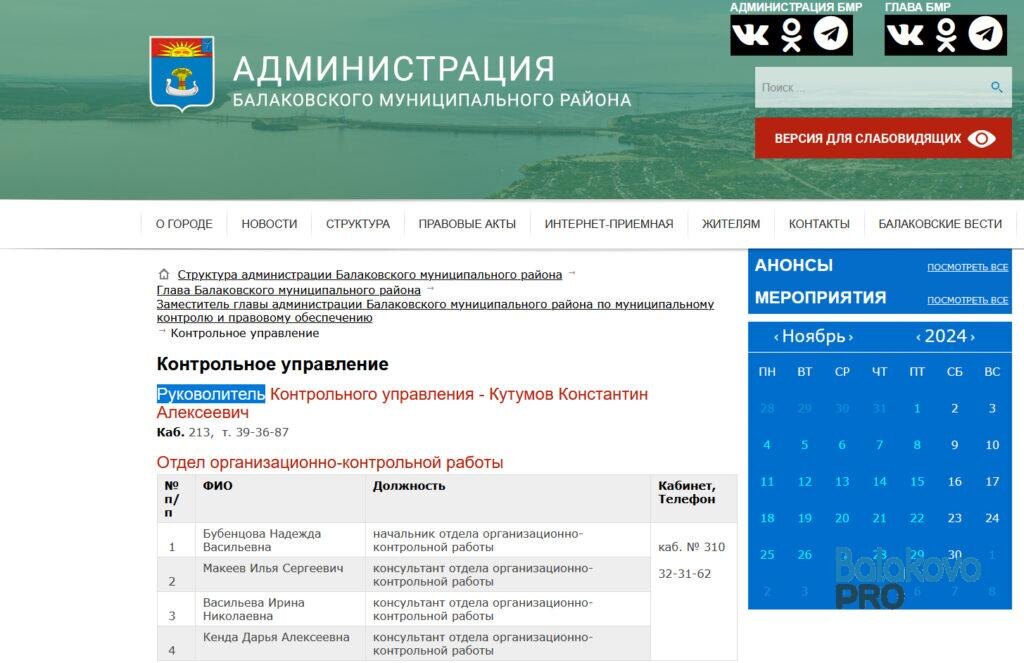Open the Administration BMR Telegram icon

click(831, 34)
